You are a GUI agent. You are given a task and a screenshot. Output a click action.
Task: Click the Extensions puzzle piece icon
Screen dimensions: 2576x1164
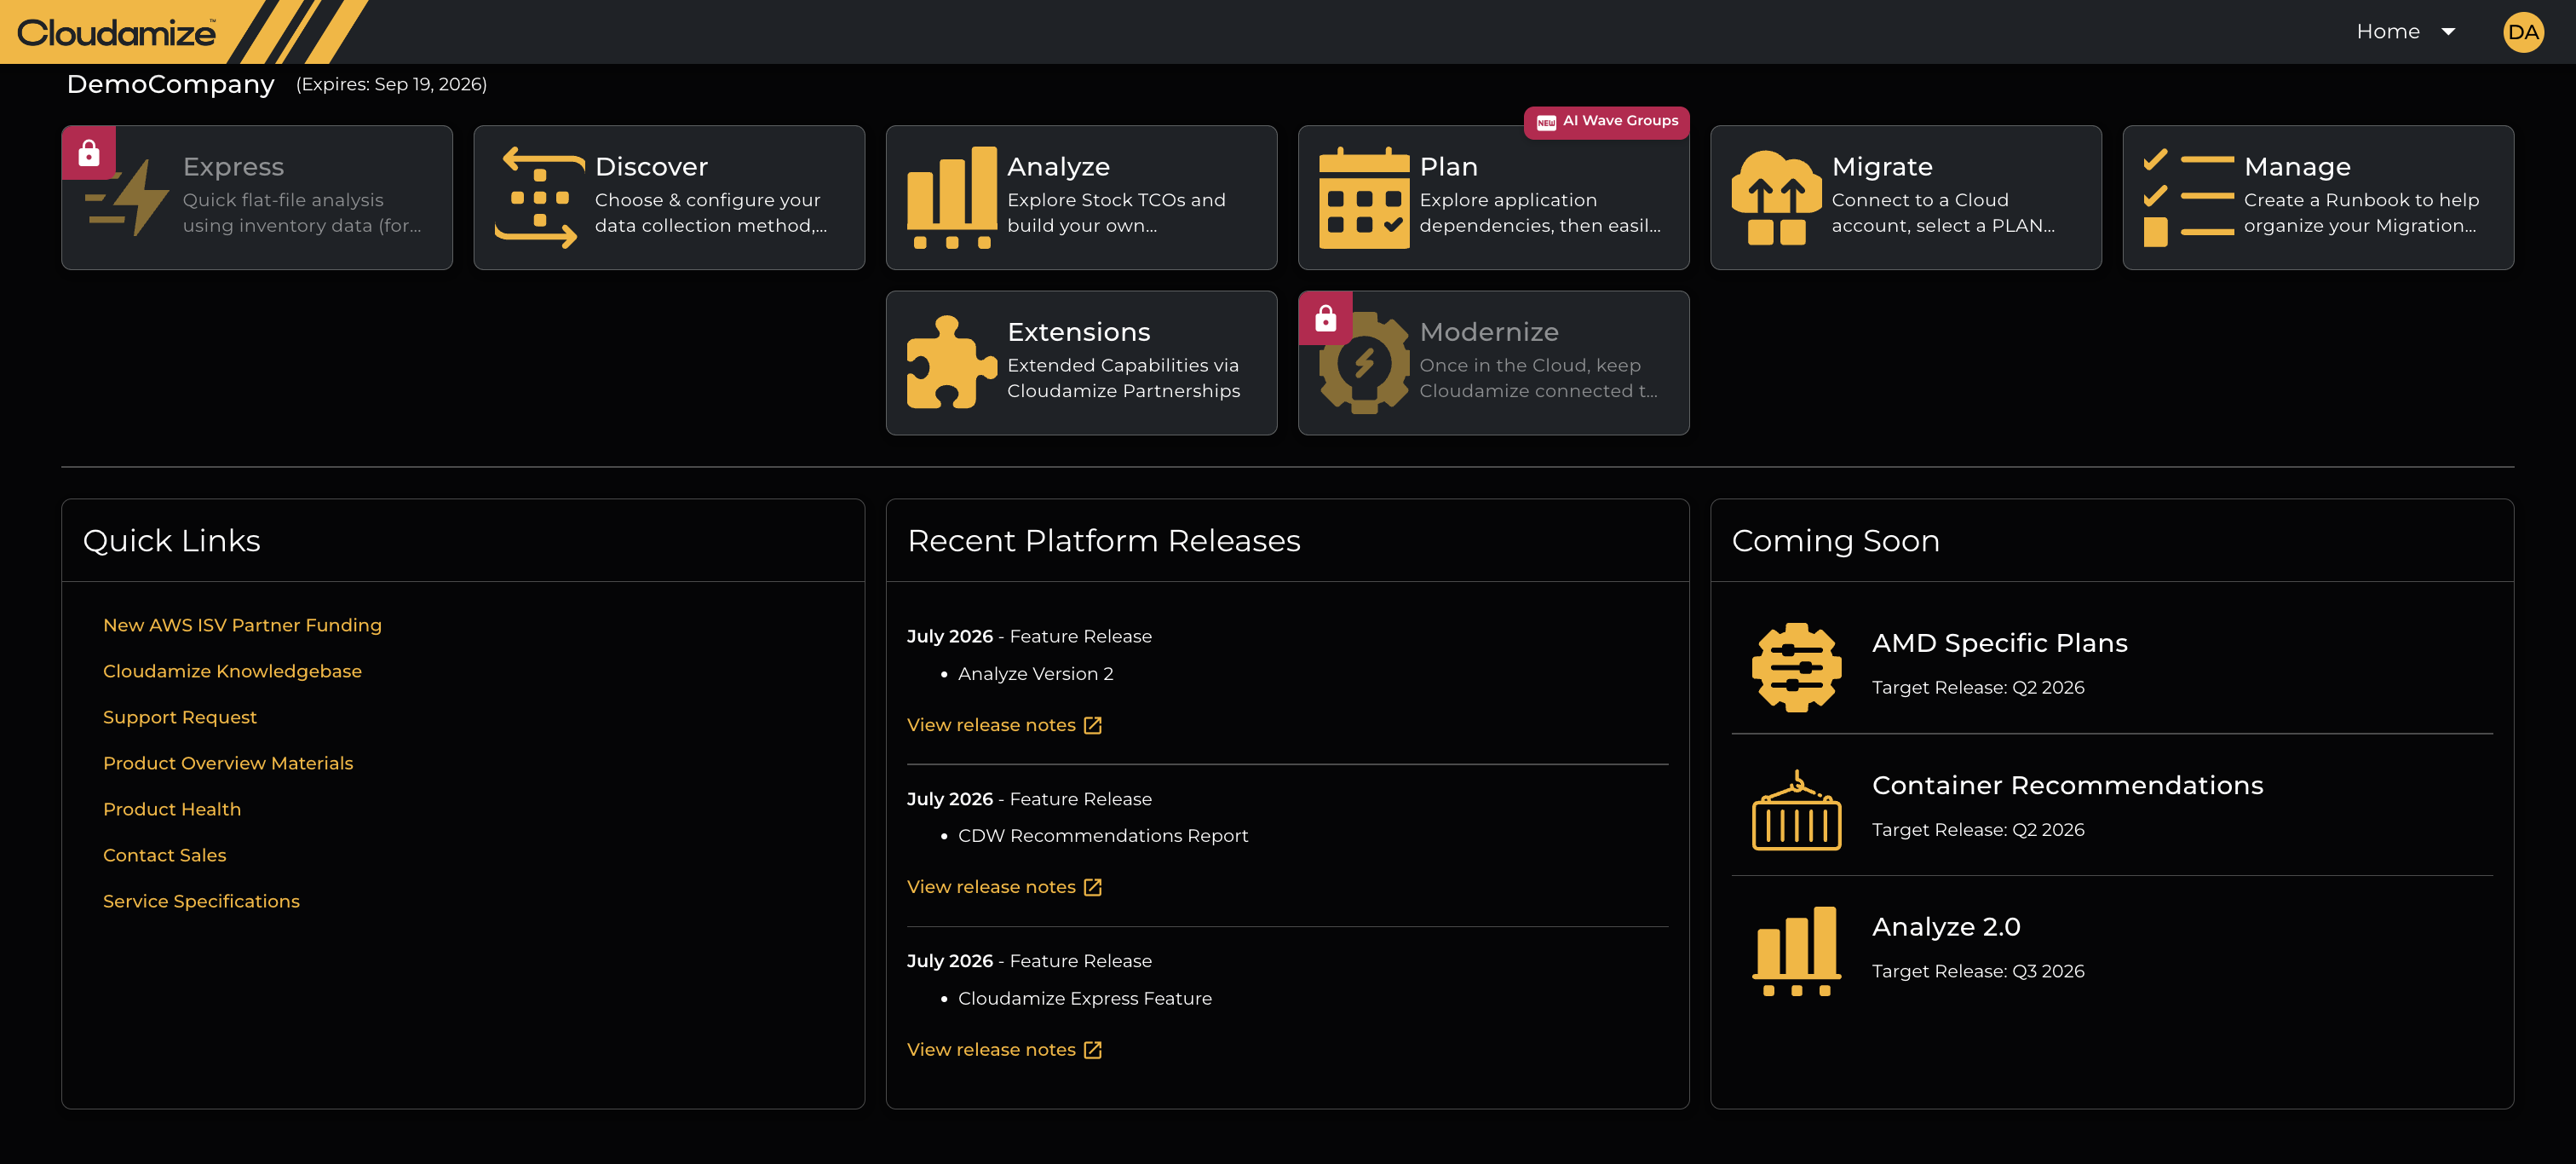952,363
